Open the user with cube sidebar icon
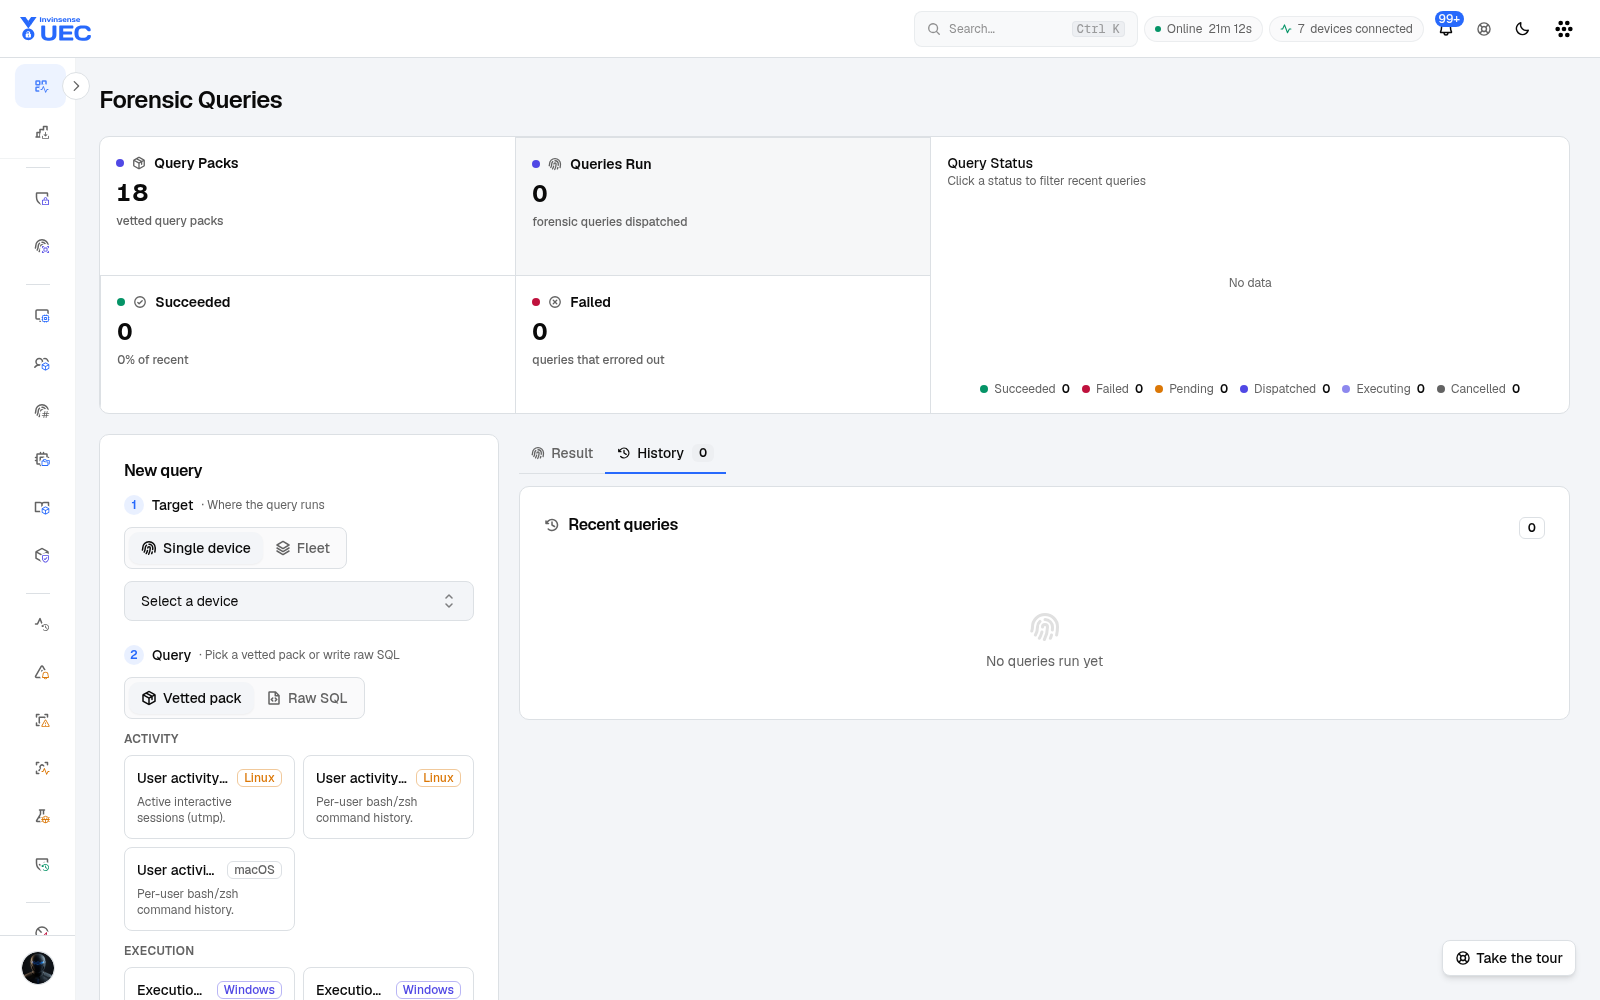1600x1000 pixels. pos(42,364)
